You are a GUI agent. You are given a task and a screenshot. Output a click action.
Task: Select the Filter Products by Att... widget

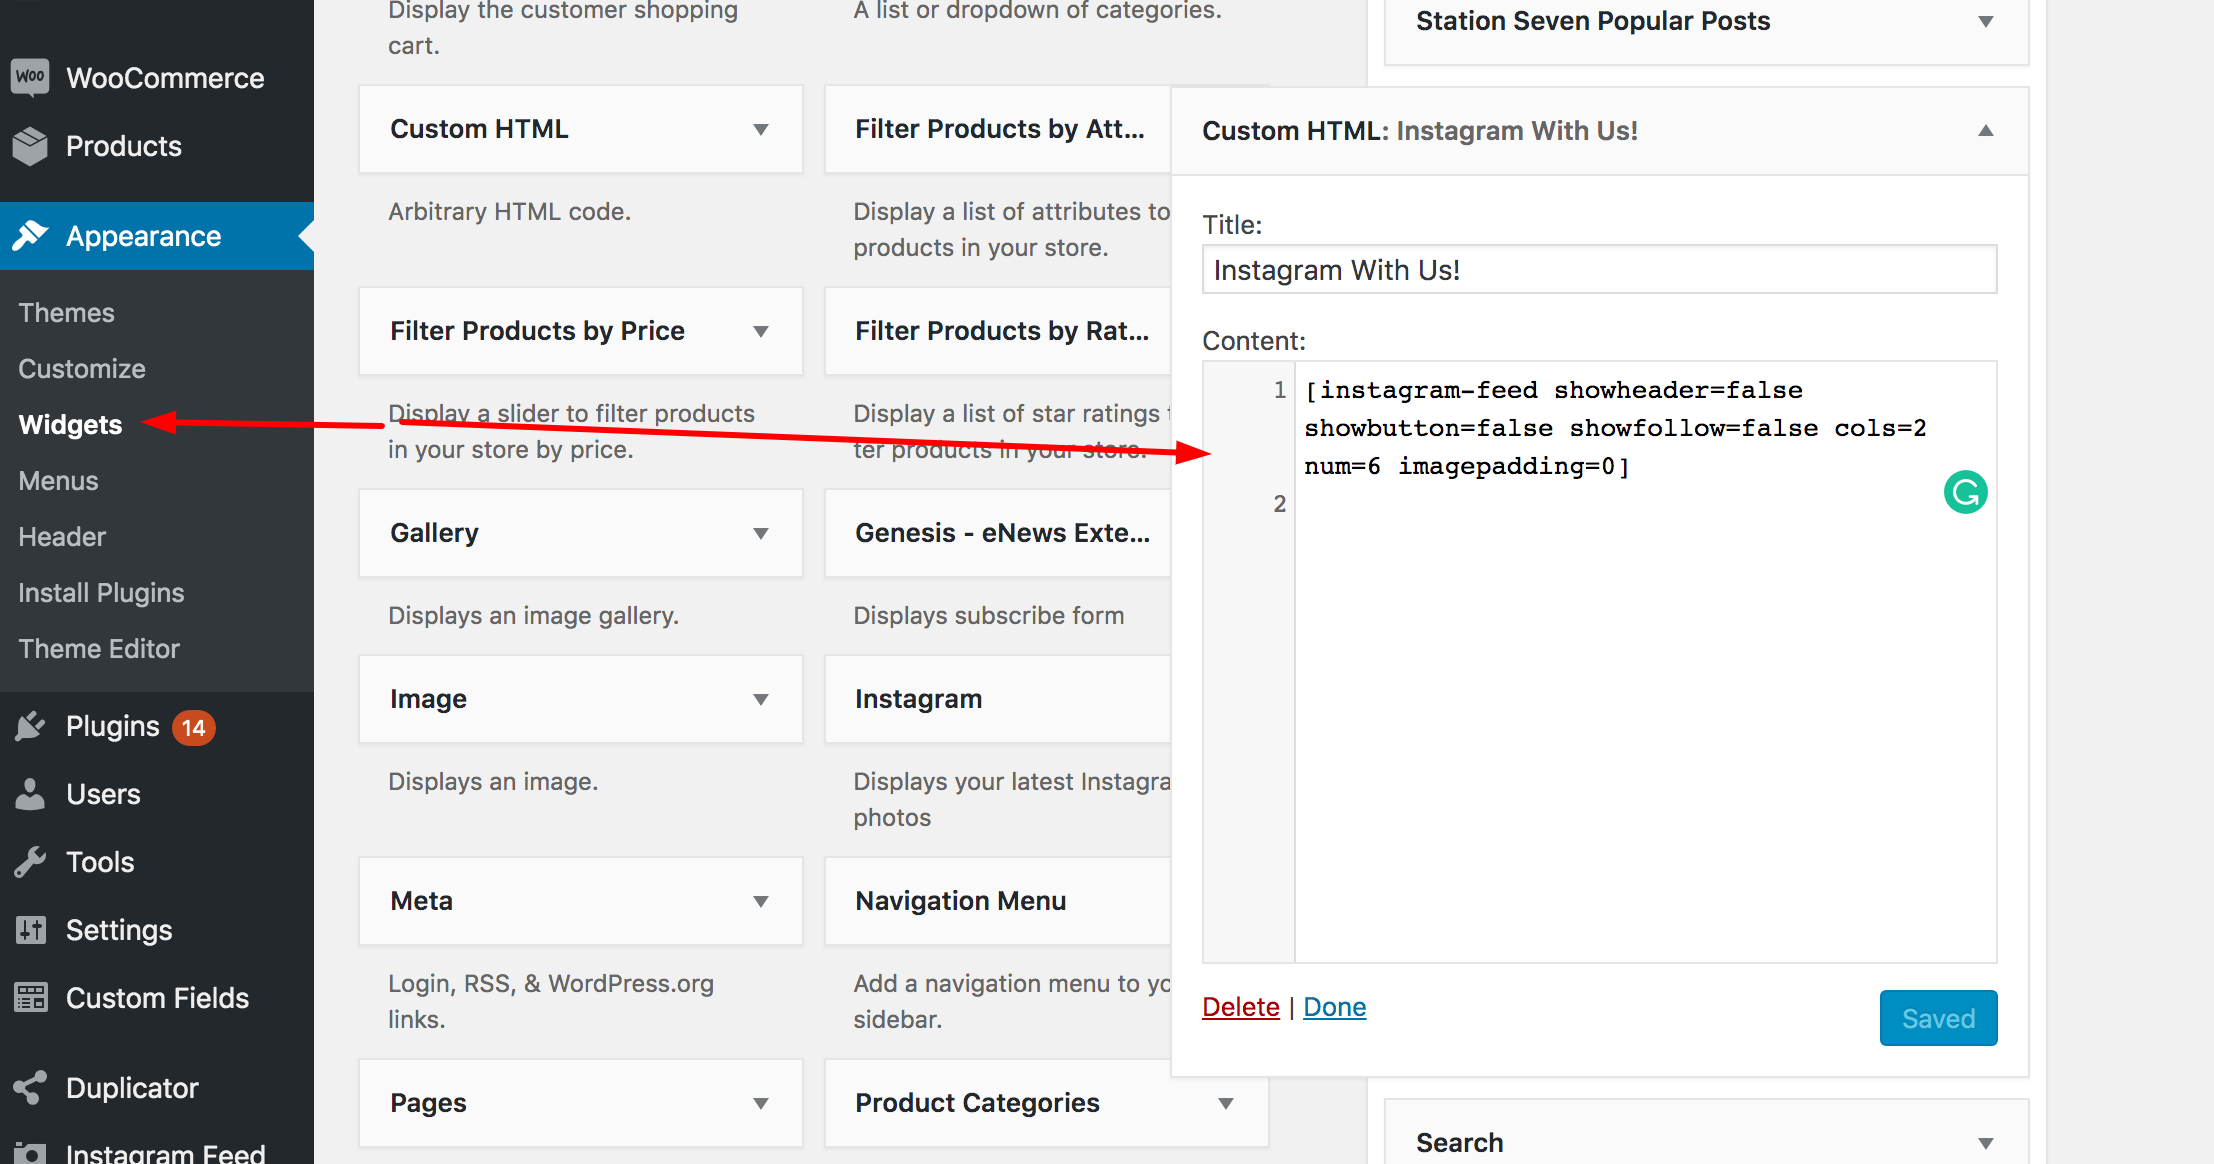pyautogui.click(x=998, y=129)
